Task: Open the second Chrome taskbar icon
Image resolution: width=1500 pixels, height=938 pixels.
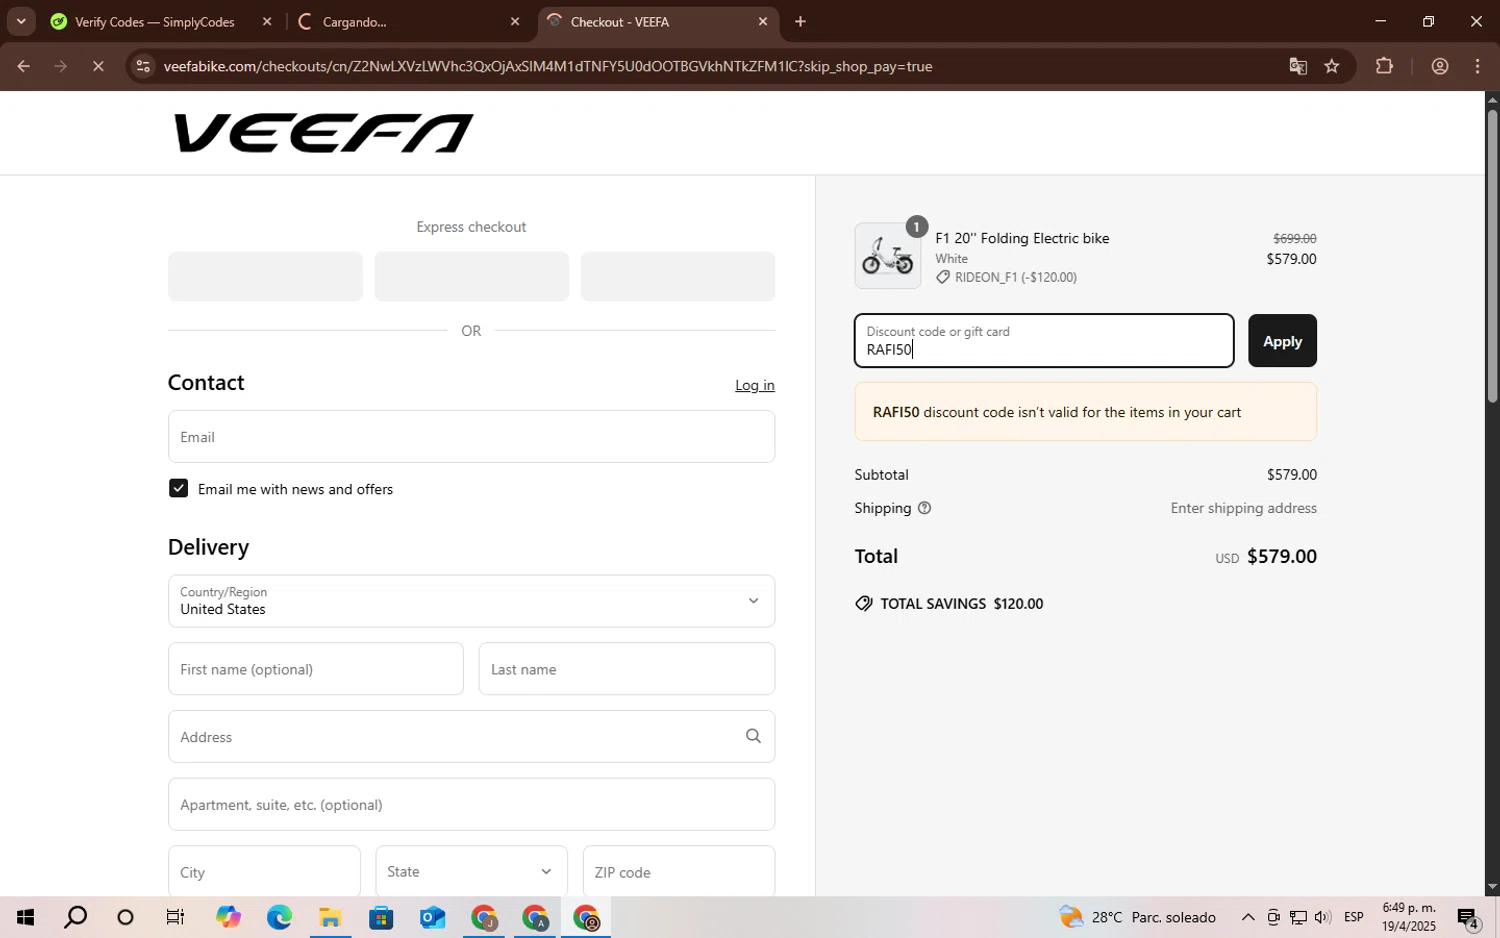Action: point(535,917)
